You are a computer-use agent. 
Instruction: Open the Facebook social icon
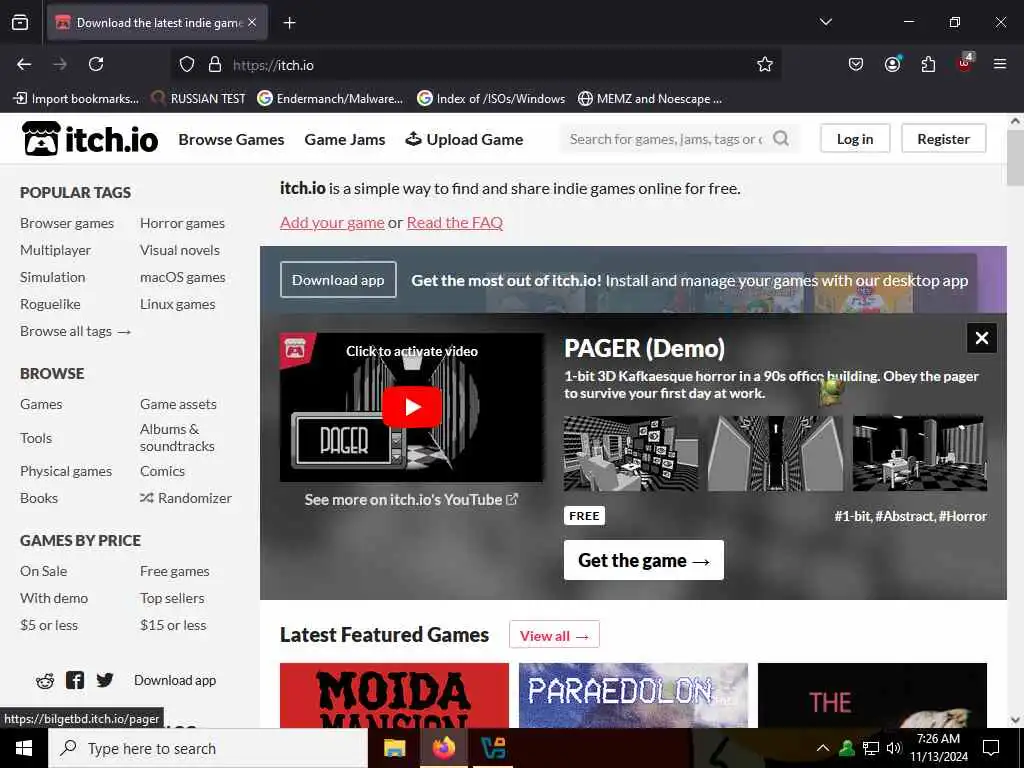point(75,680)
